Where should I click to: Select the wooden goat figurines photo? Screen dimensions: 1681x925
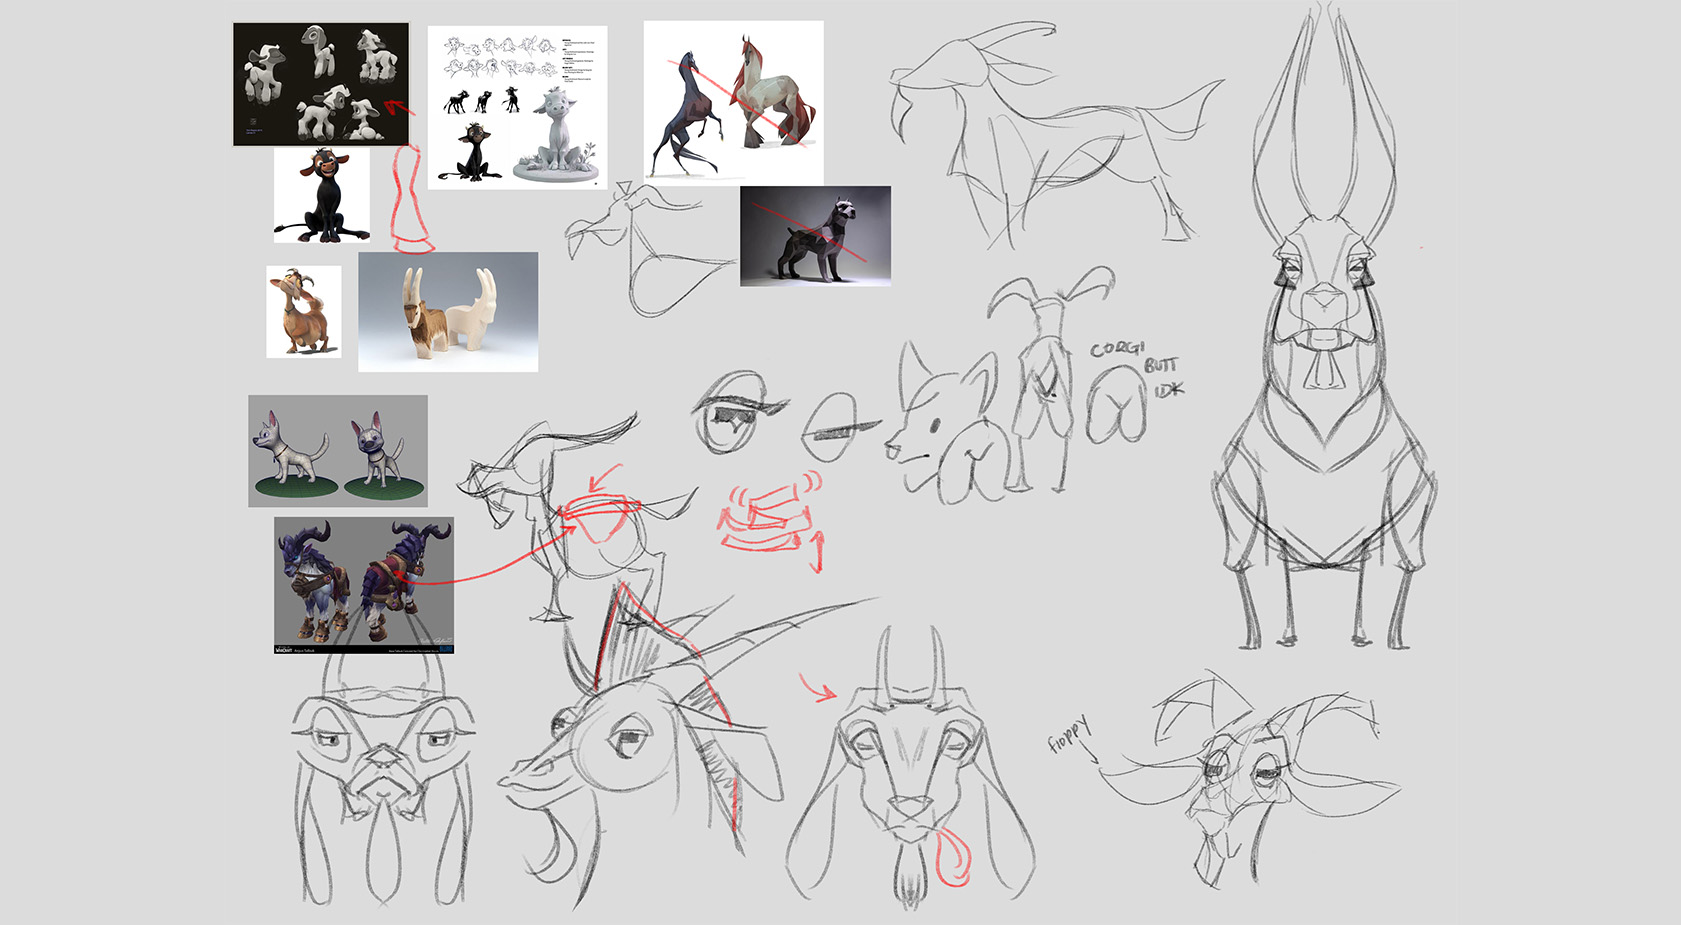448,312
